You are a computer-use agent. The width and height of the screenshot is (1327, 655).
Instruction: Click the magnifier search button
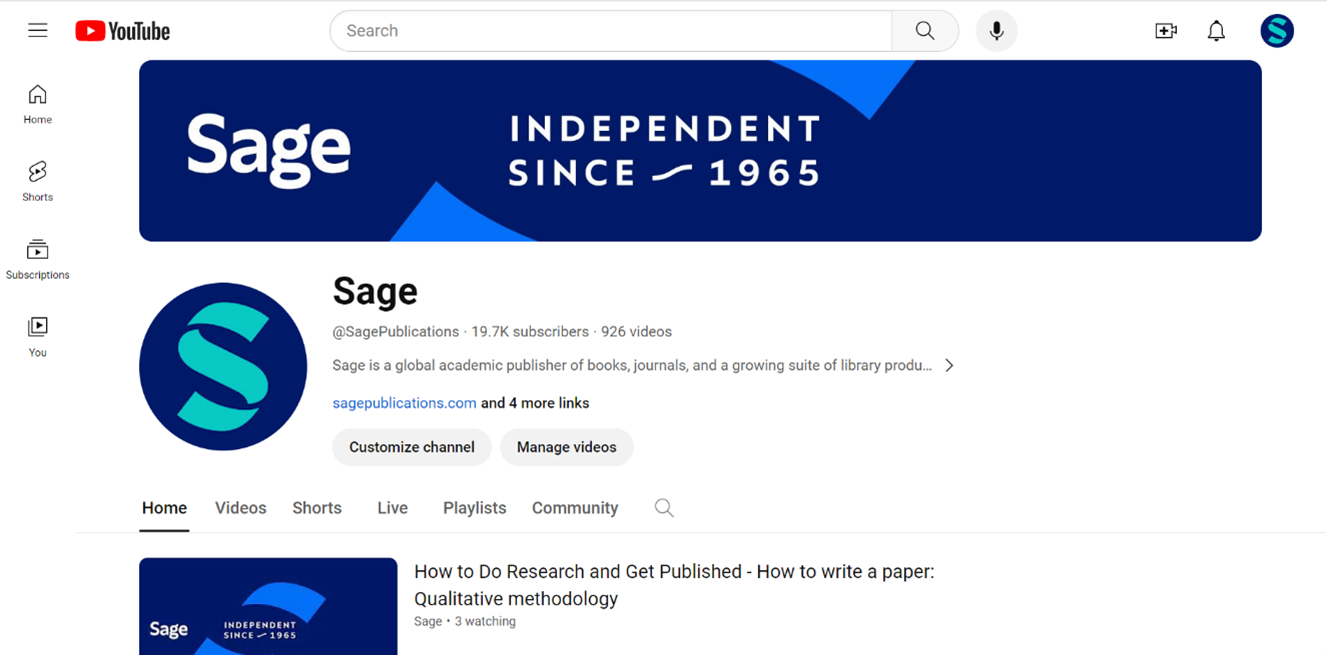(x=925, y=31)
